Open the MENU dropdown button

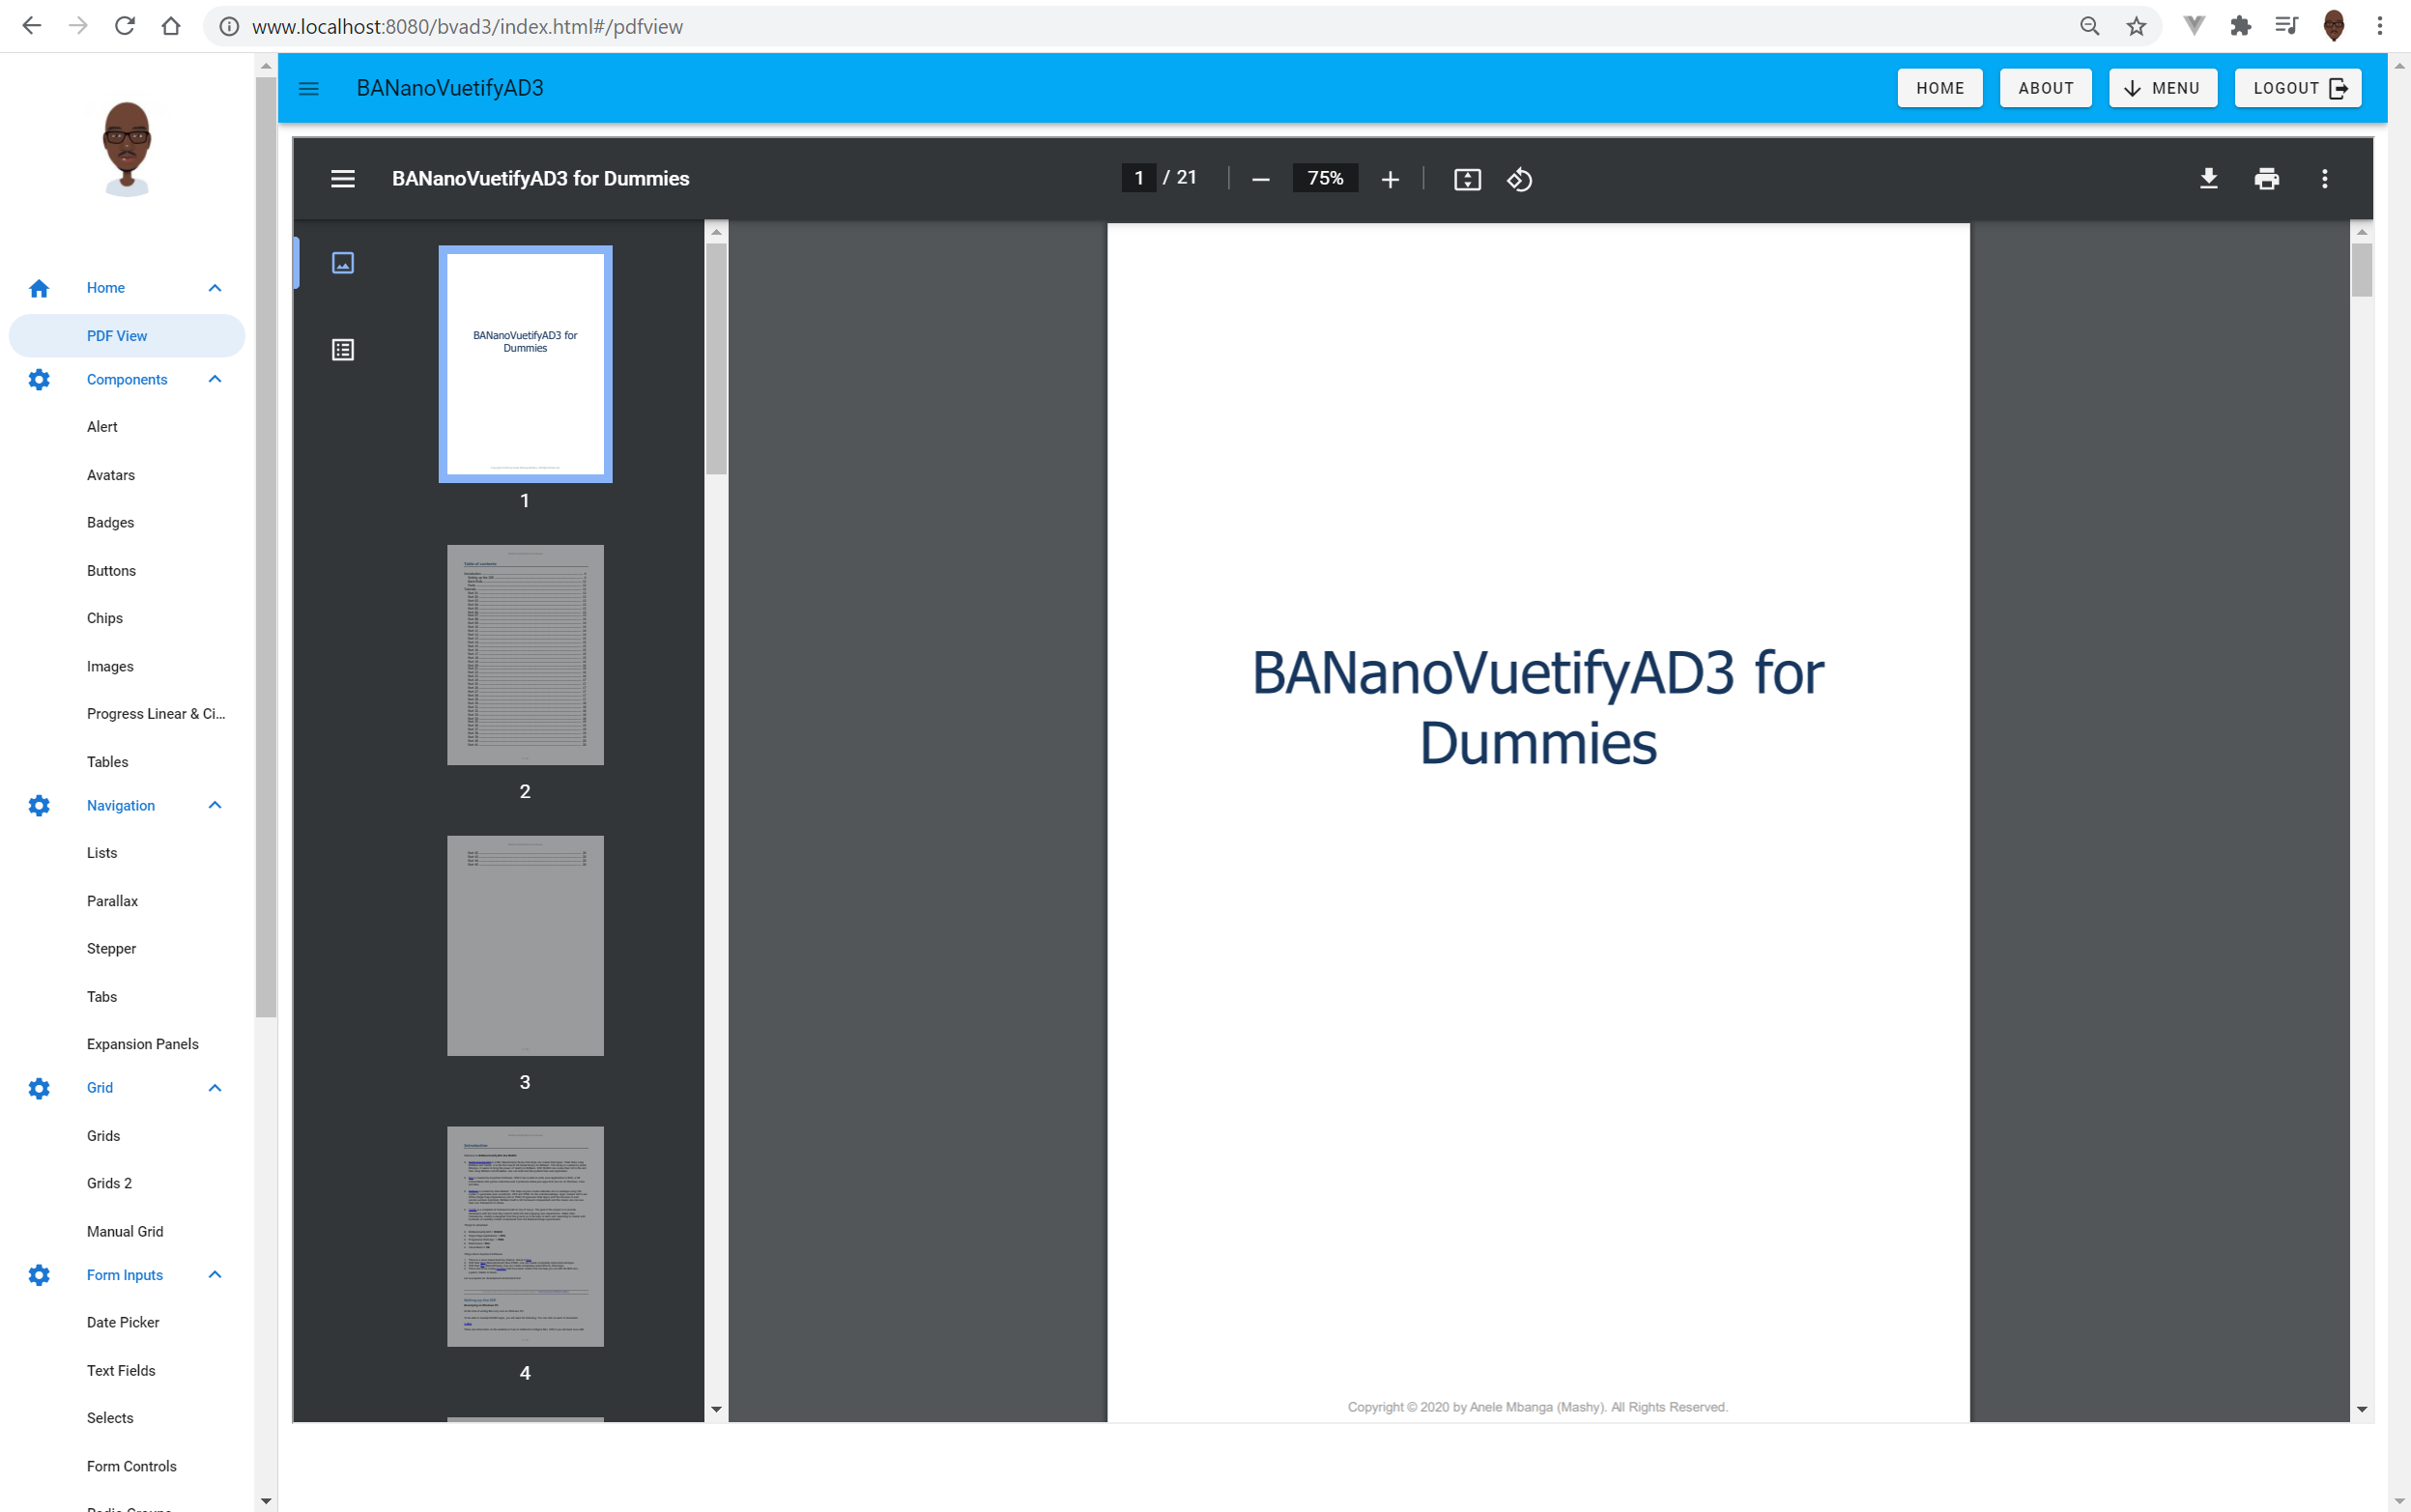point(2162,88)
